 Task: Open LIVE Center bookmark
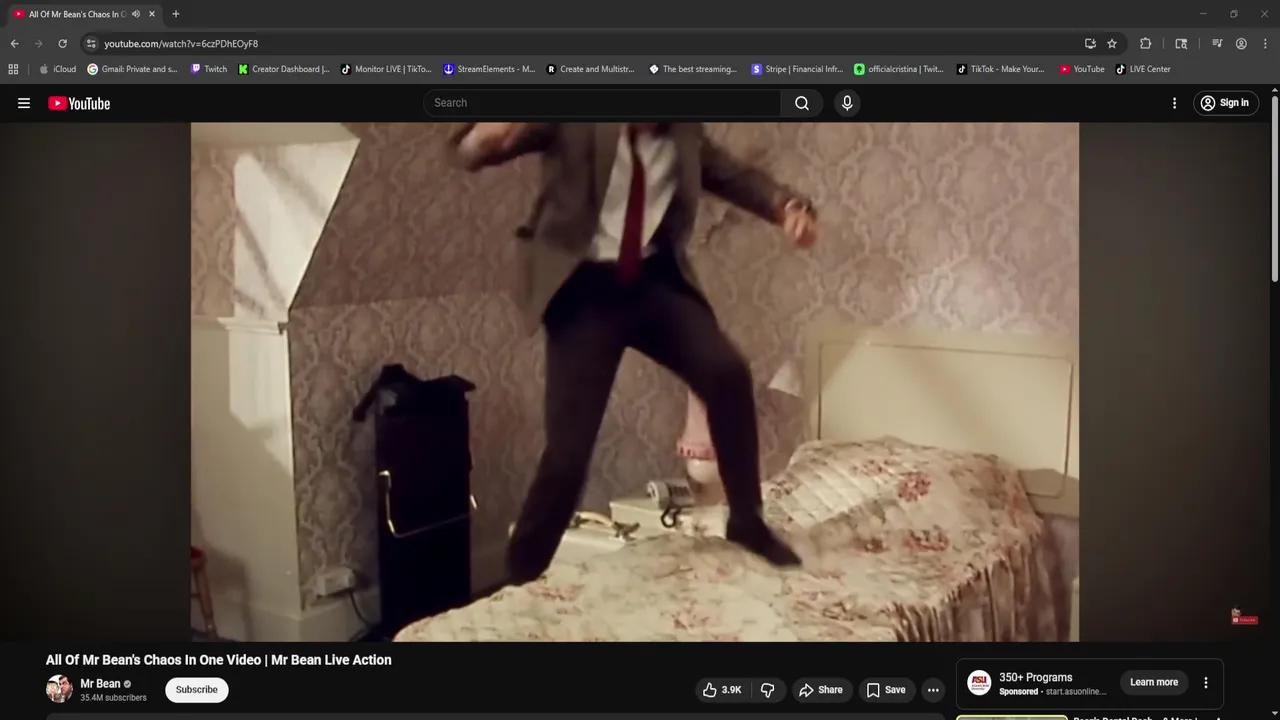(1143, 69)
